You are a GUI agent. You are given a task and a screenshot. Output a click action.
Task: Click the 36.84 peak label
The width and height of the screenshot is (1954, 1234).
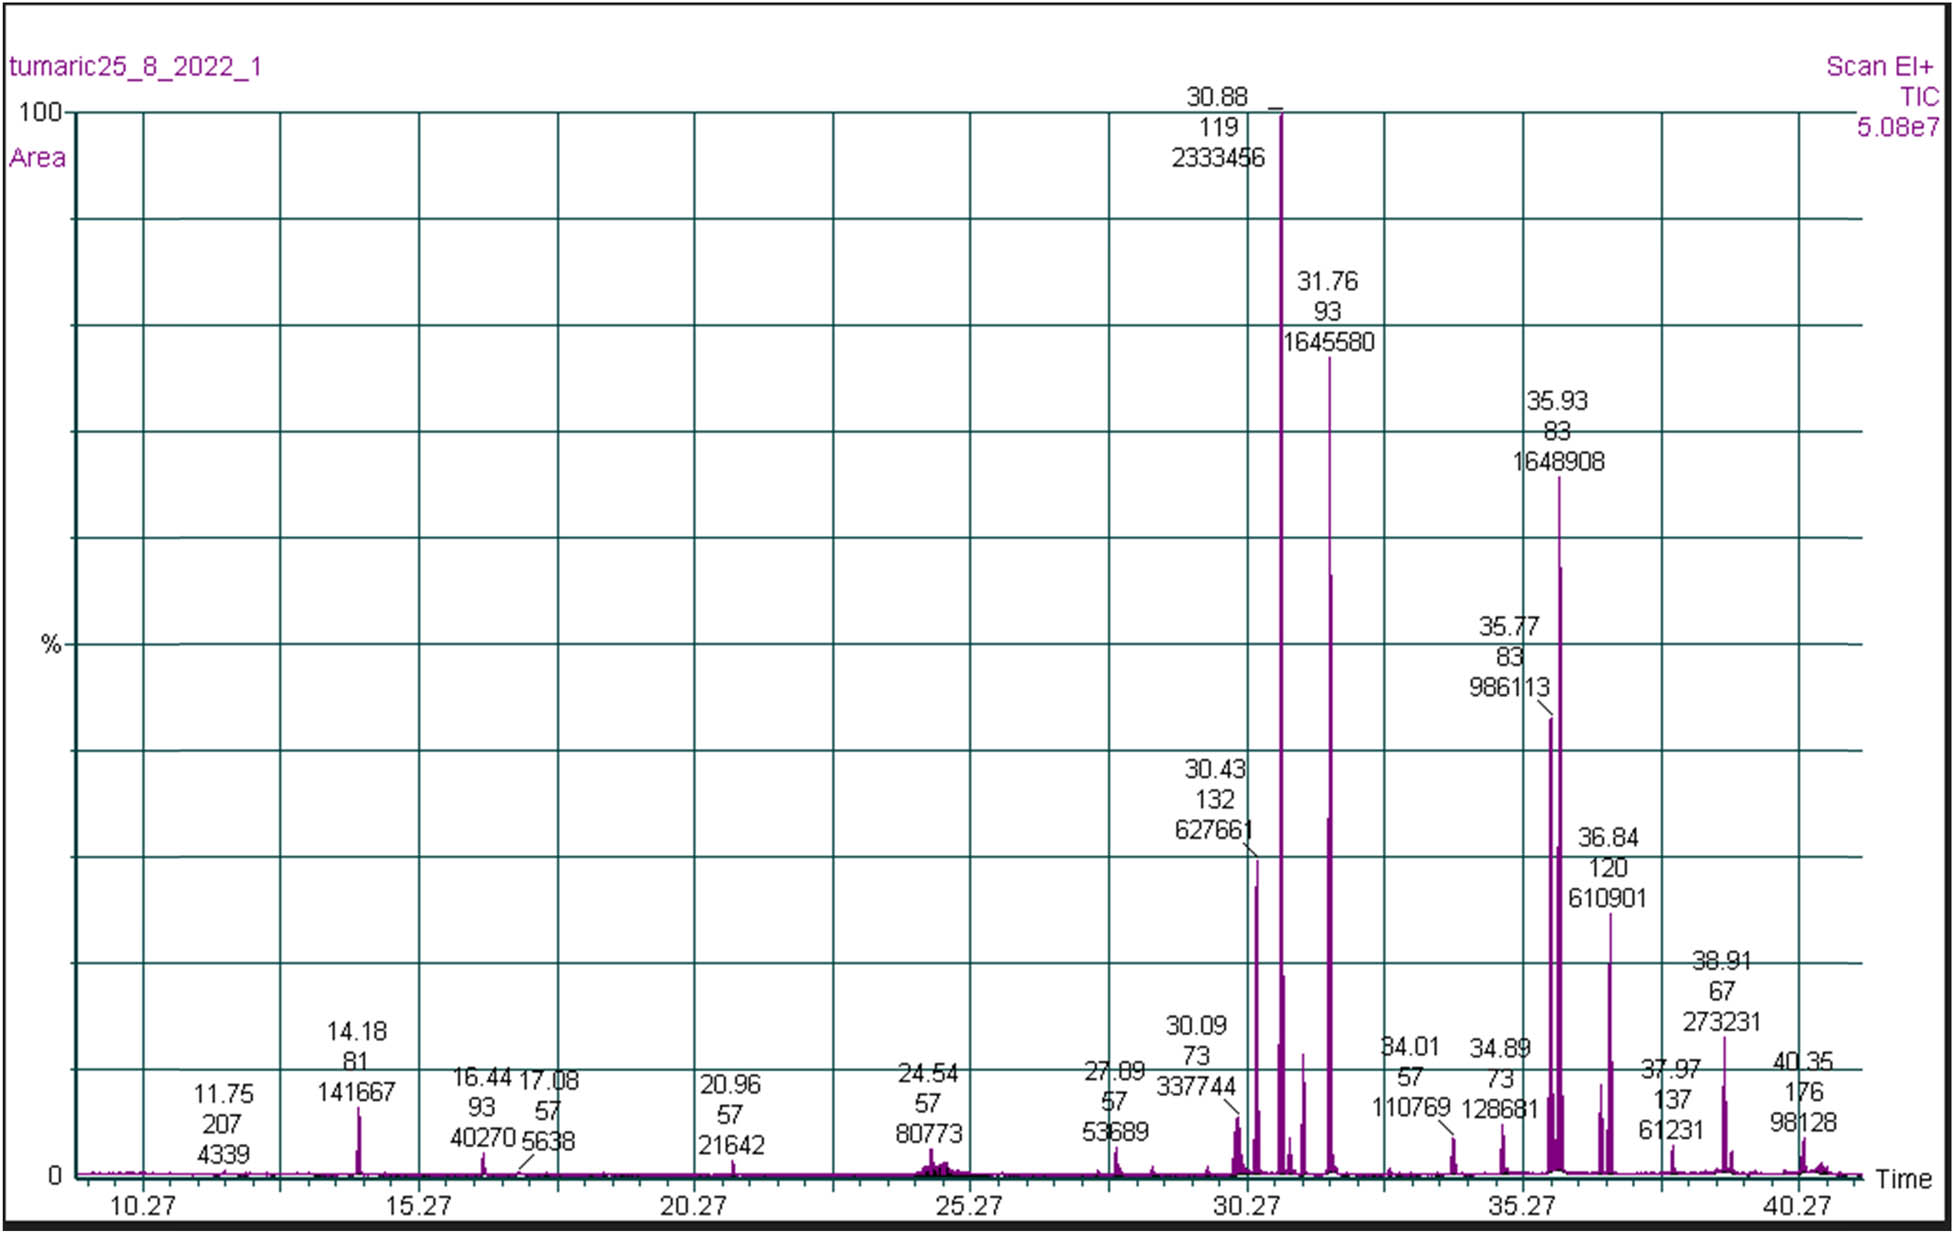pos(1607,837)
